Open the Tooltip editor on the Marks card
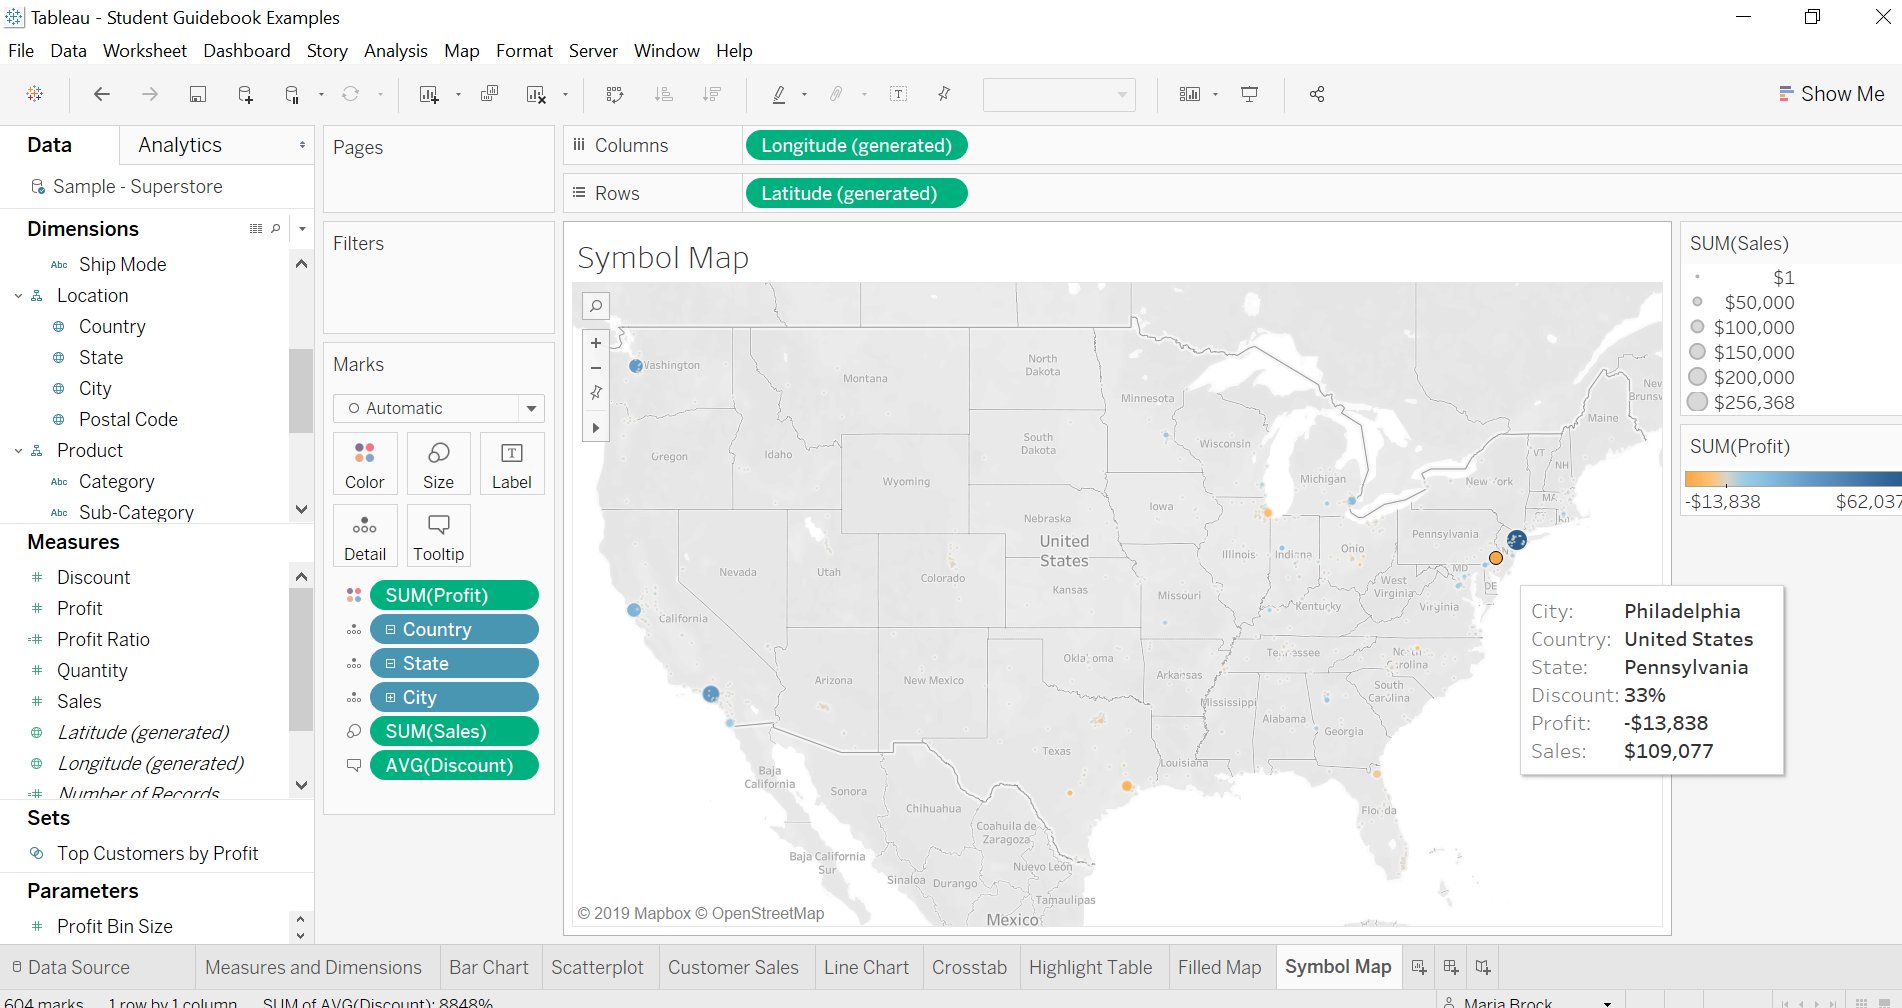Image resolution: width=1902 pixels, height=1008 pixels. click(438, 535)
